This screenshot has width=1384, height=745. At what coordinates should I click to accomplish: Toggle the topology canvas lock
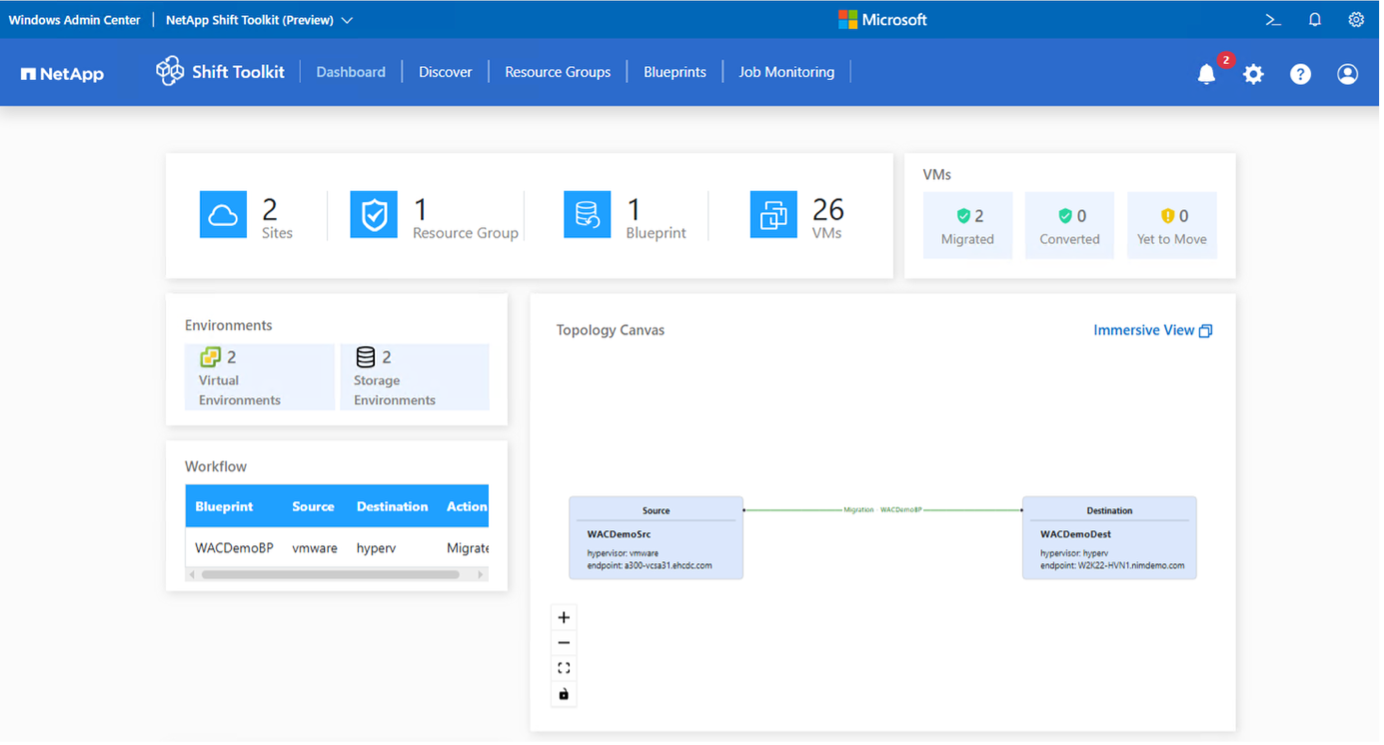[566, 696]
